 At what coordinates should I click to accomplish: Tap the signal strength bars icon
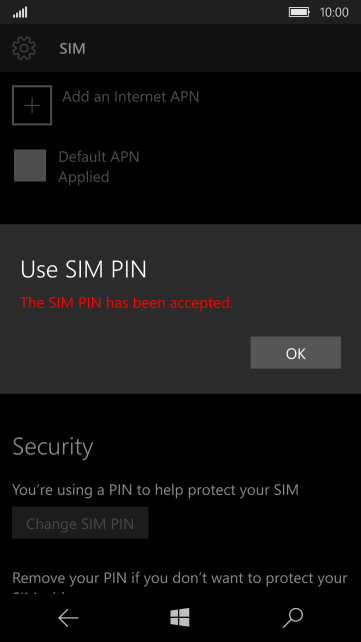click(x=20, y=13)
